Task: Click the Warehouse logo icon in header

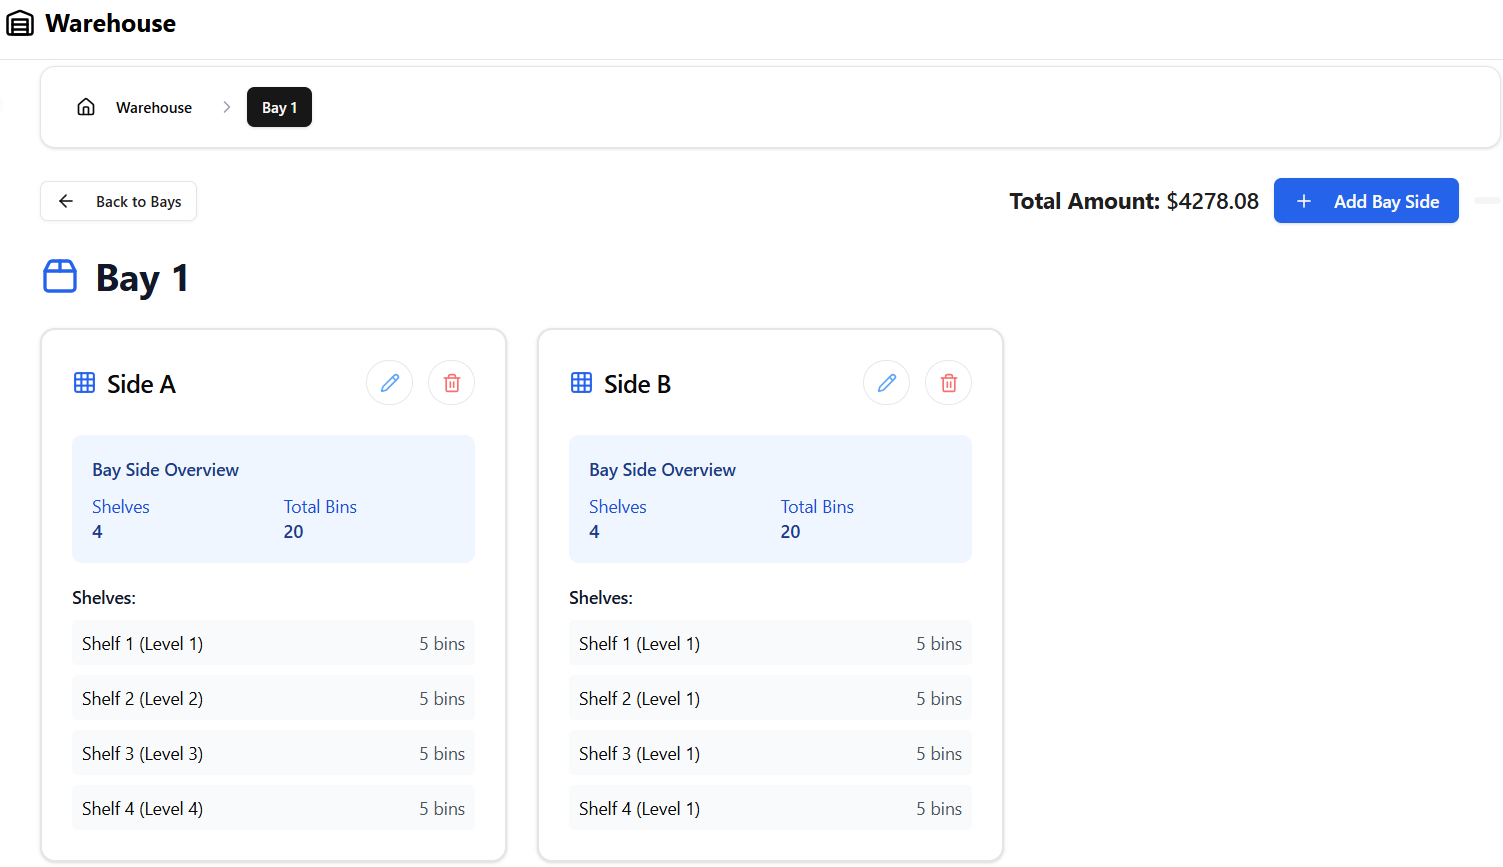Action: click(20, 24)
